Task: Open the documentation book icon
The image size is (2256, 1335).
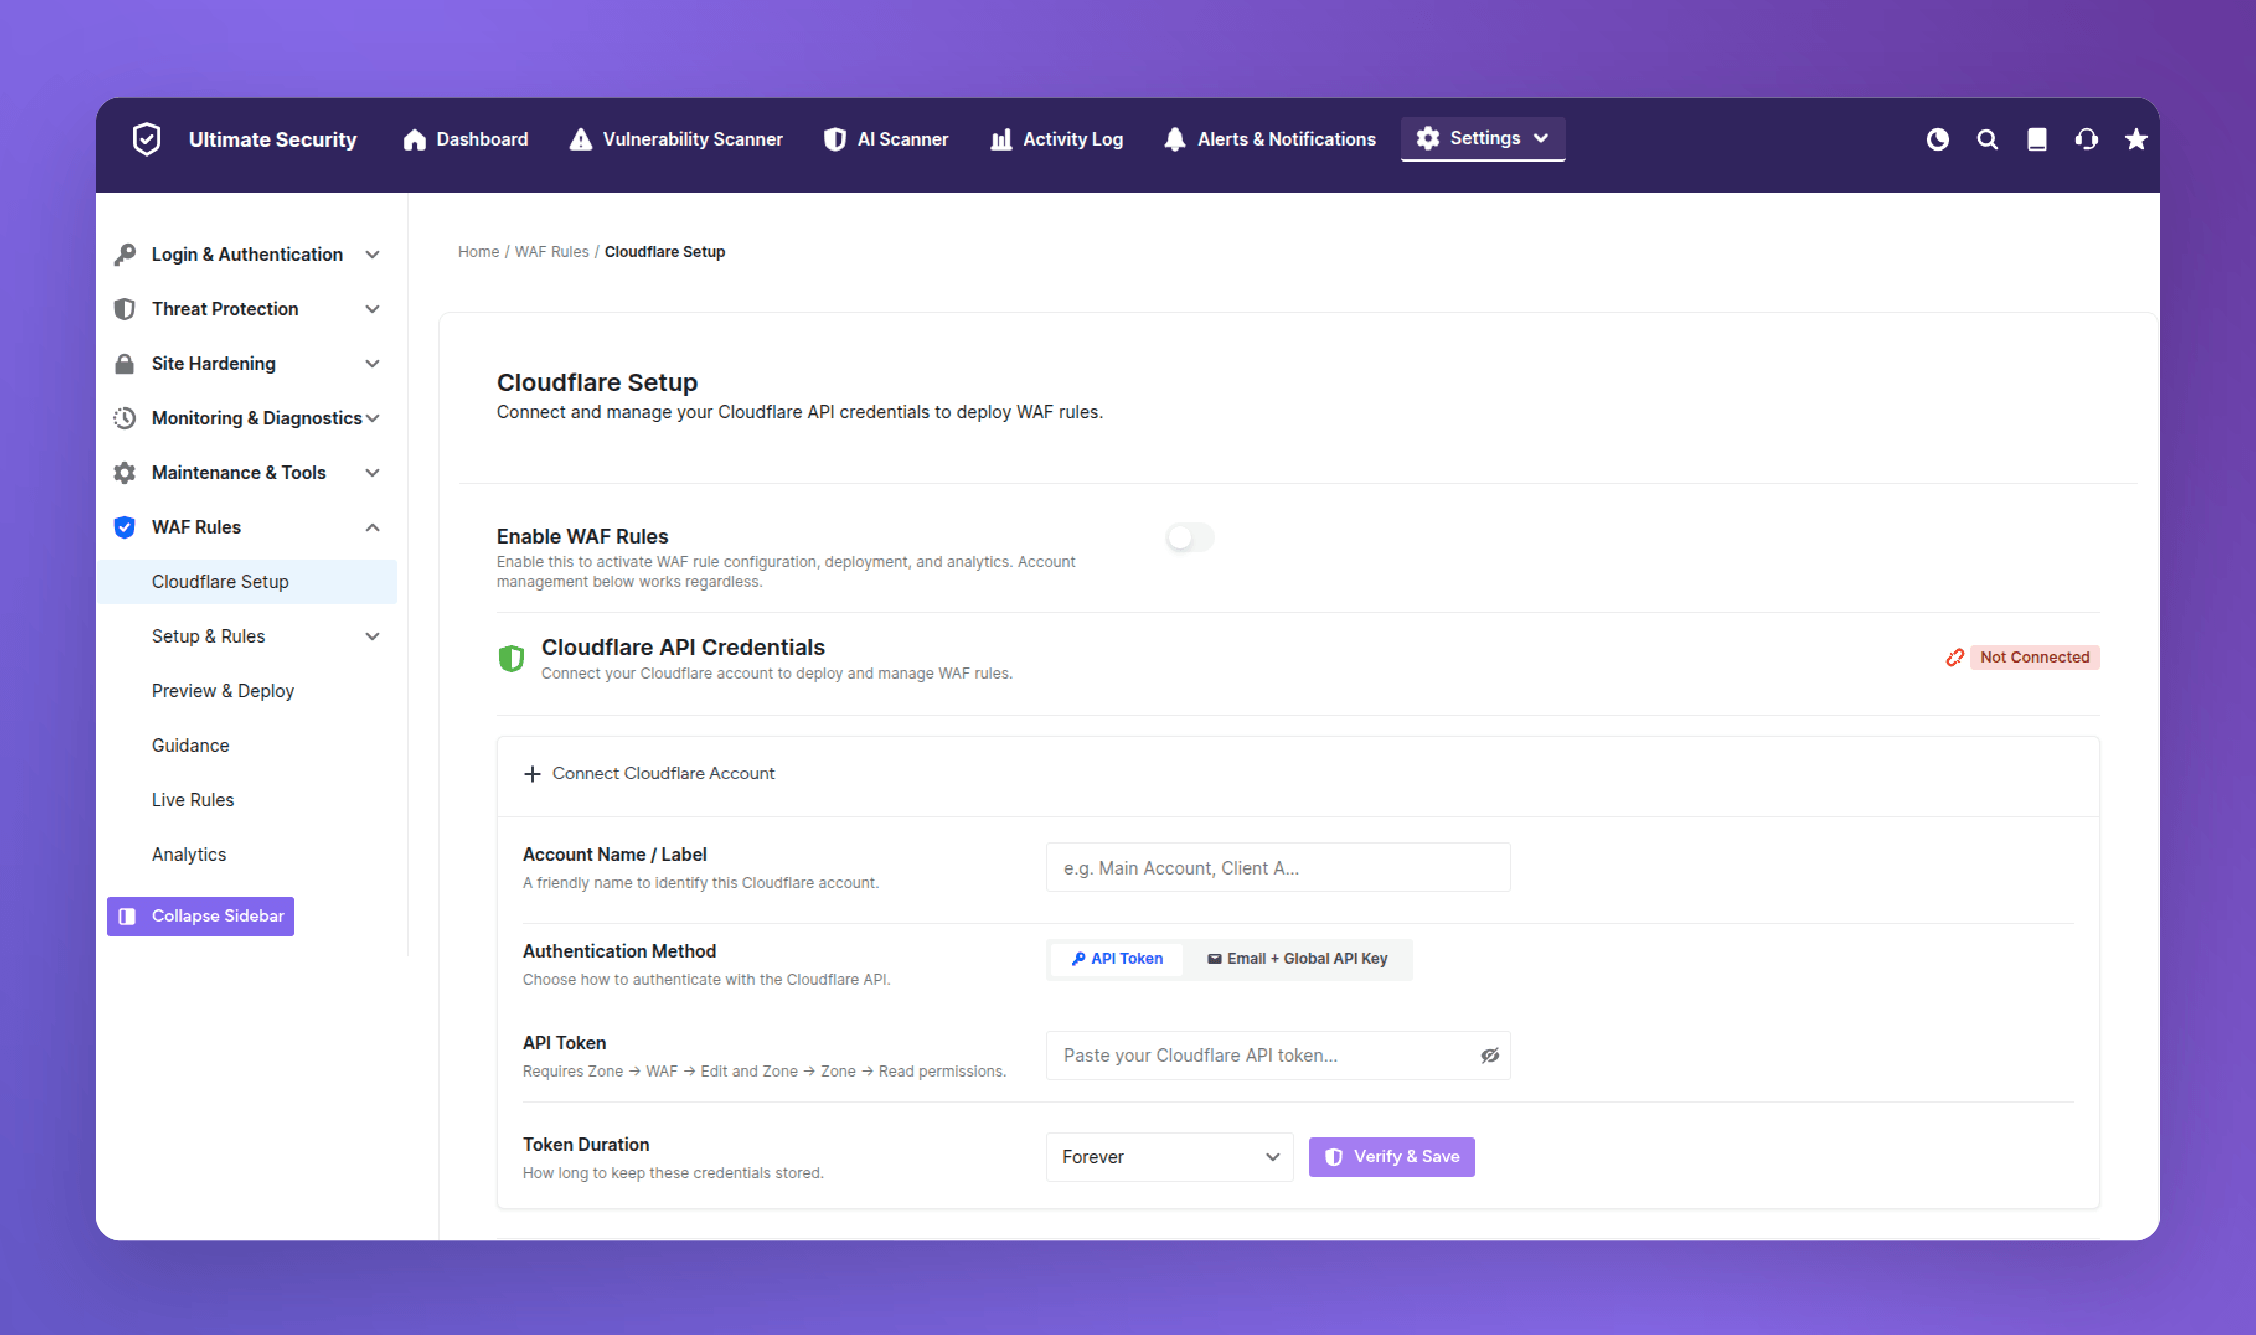Action: (2037, 139)
